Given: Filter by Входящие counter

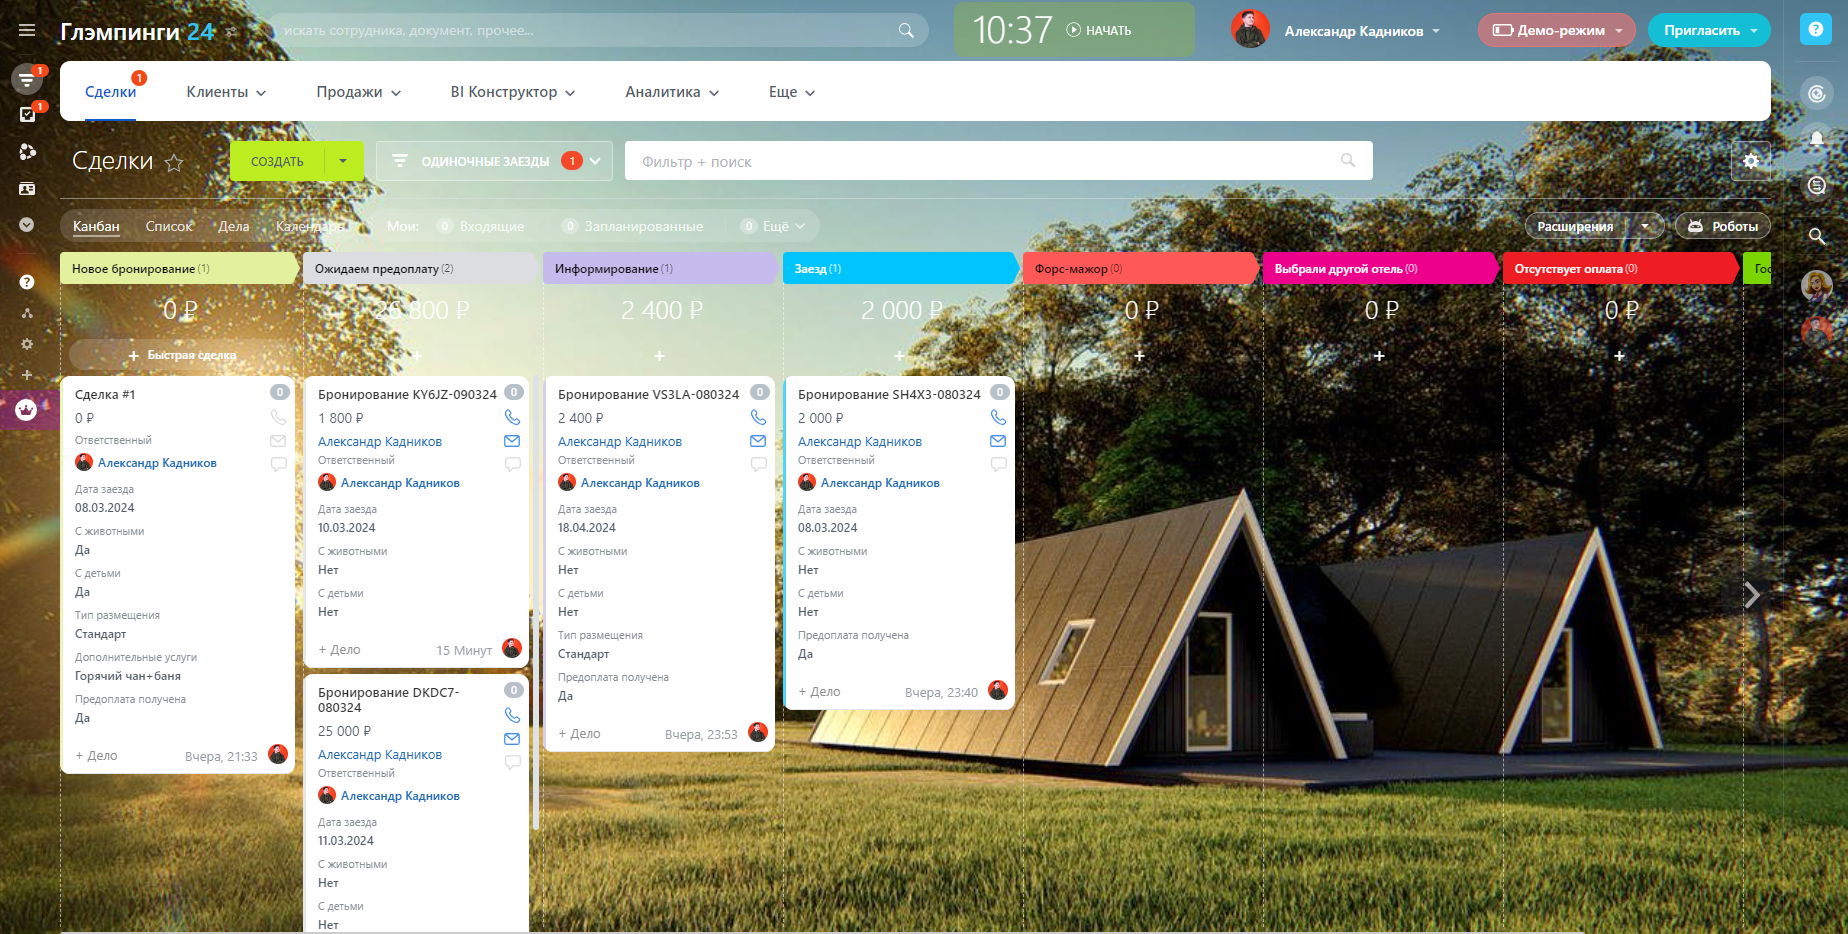Looking at the screenshot, I should (481, 226).
